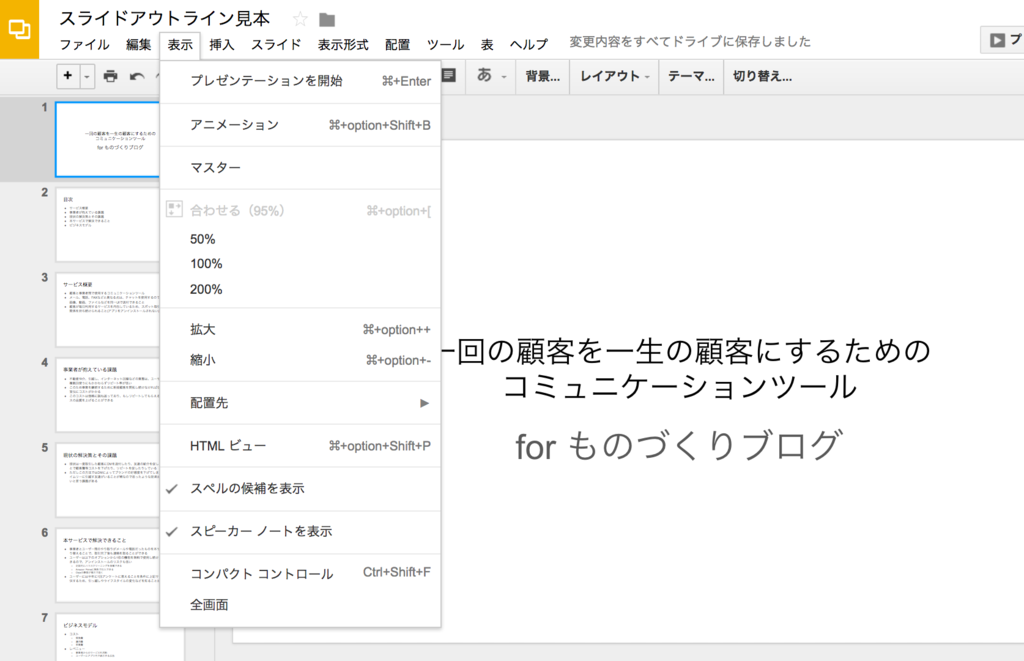This screenshot has height=661, width=1024.
Task: Select slide 6 thumbnail
Action: 108,565
